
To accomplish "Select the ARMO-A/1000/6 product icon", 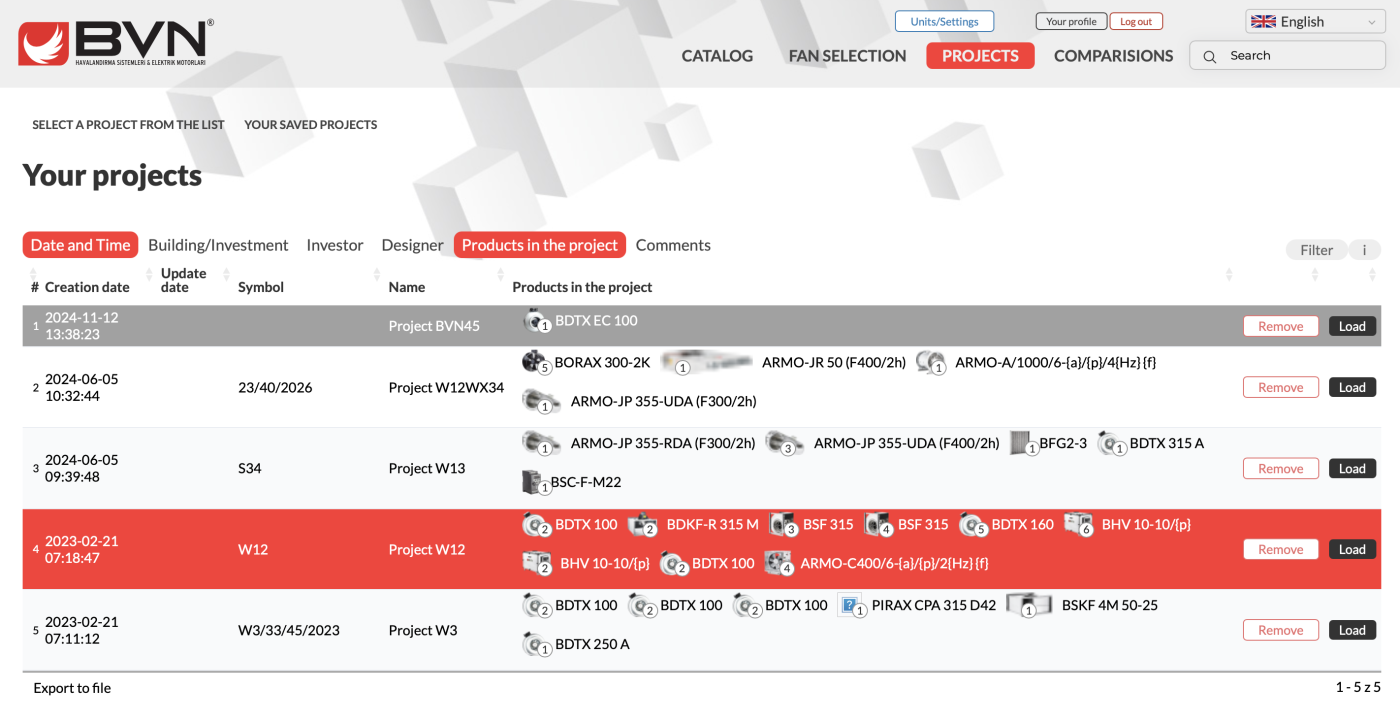I will [x=931, y=362].
